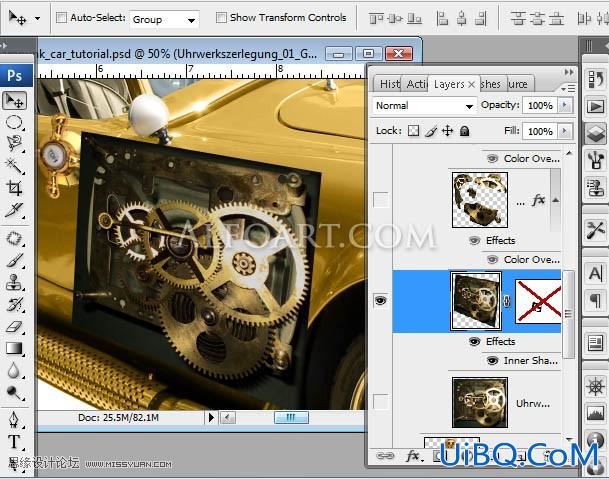The width and height of the screenshot is (609, 479).
Task: Select the Slice tool
Action: coord(14,210)
